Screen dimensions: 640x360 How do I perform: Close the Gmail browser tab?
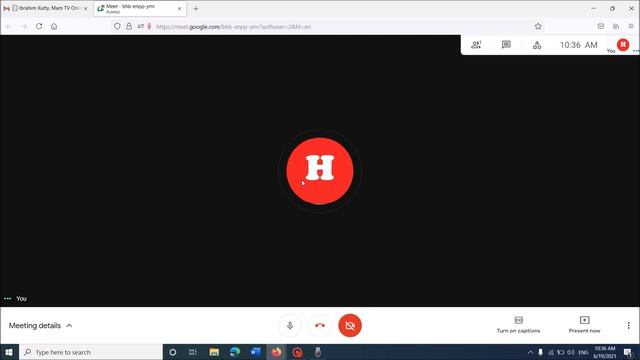tap(85, 8)
